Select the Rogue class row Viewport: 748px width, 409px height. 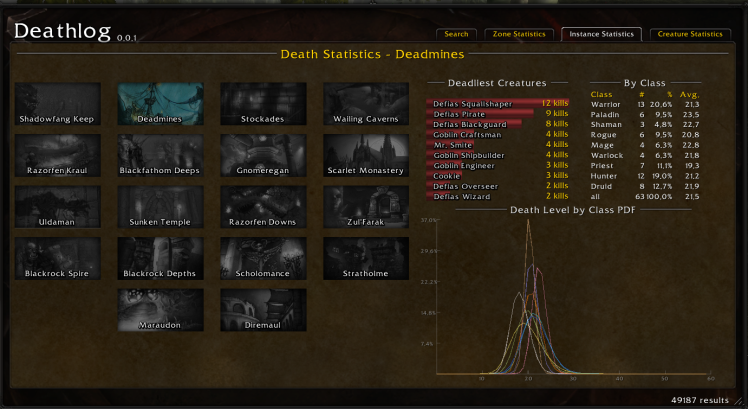(x=645, y=135)
